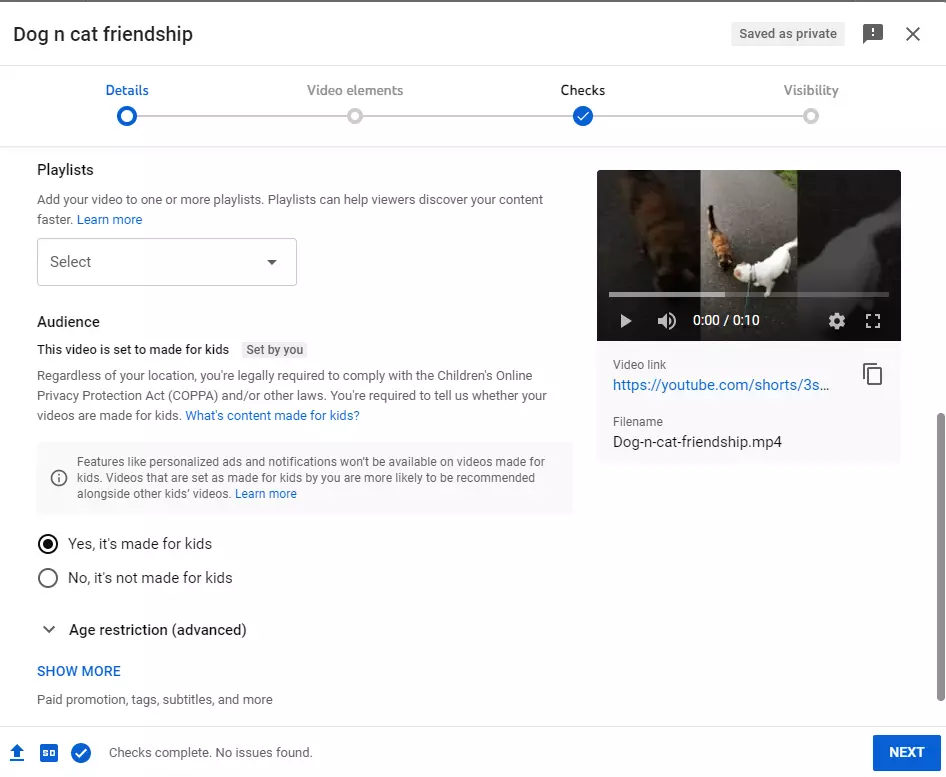Click the video progress bar
This screenshot has height=777, width=946.
click(x=748, y=295)
